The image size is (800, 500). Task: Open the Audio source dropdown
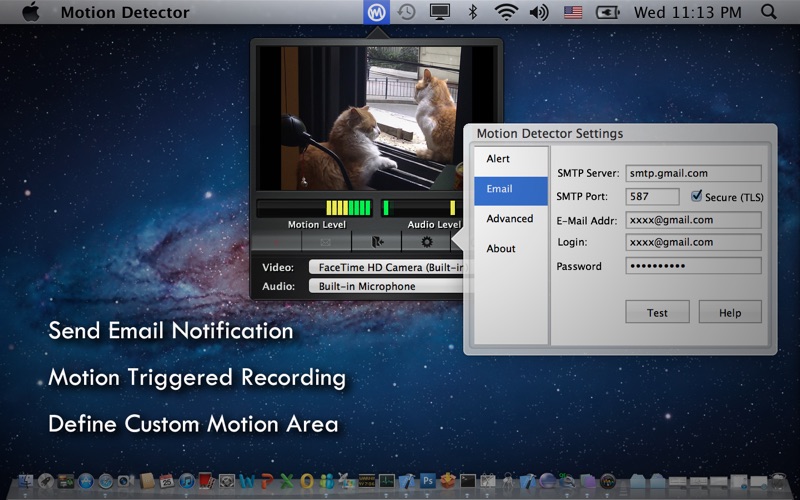(x=388, y=286)
